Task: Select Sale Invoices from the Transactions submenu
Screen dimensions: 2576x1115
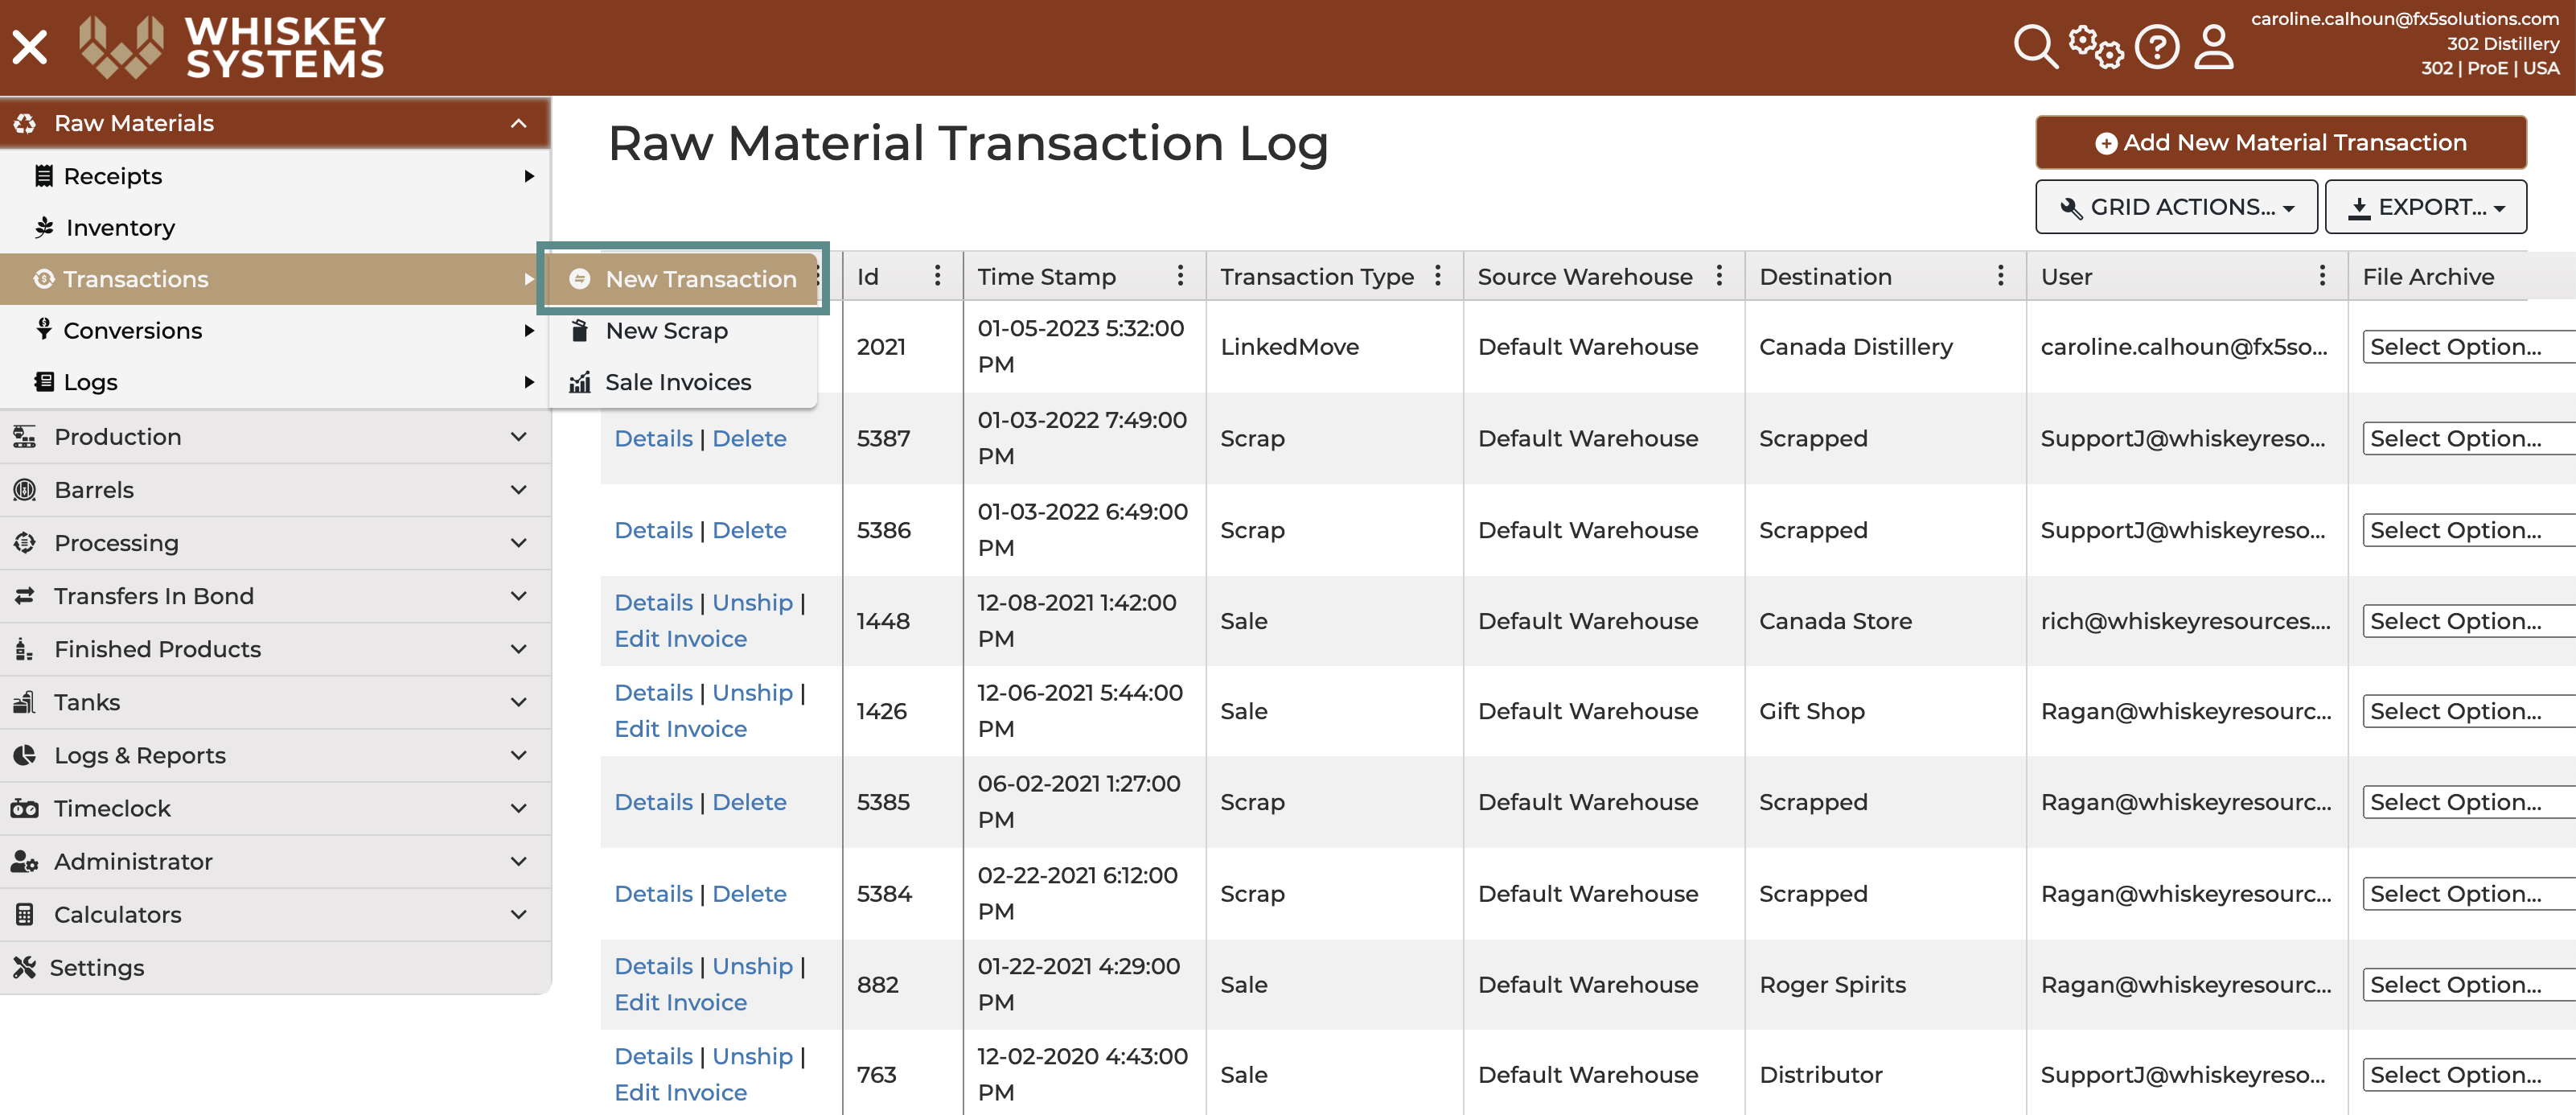Action: point(678,382)
